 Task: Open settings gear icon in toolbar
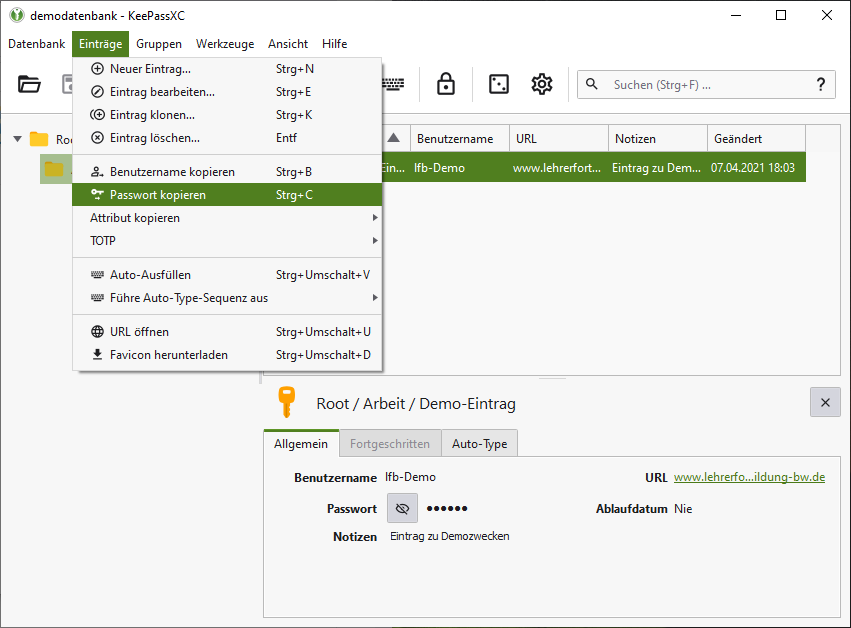(x=542, y=85)
